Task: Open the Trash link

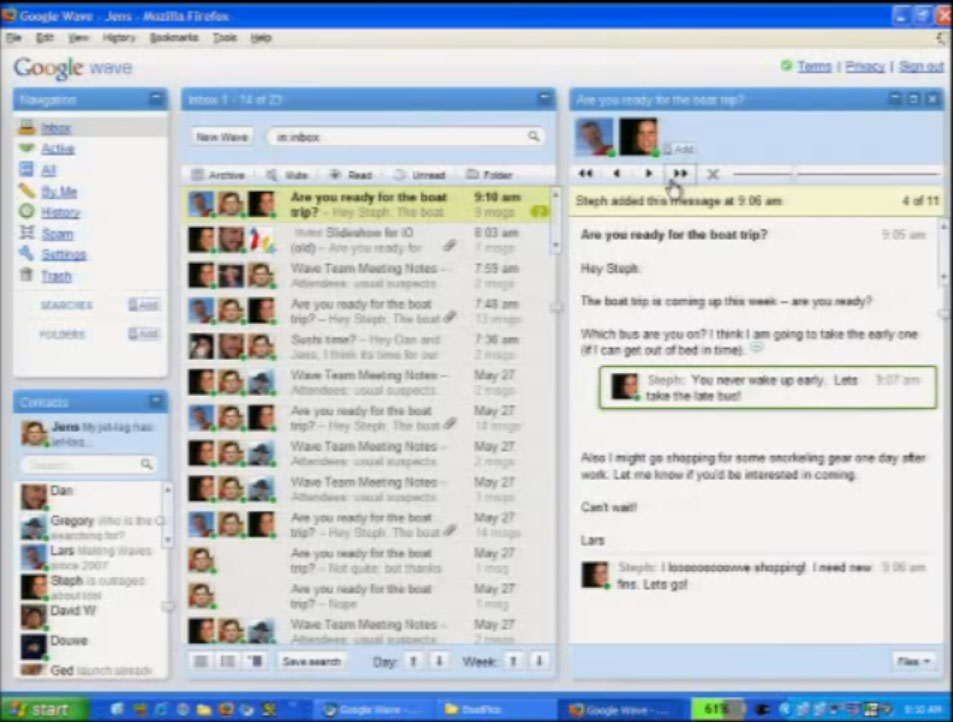Action: pyautogui.click(x=56, y=276)
